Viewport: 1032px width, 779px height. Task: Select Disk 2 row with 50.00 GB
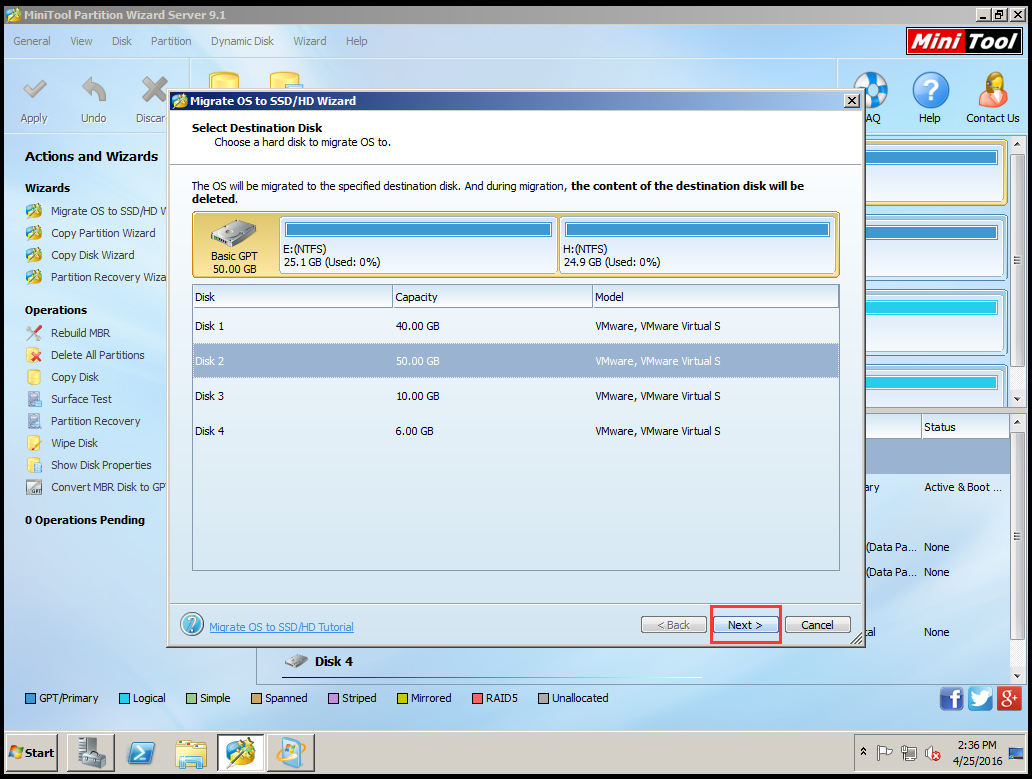coord(516,361)
